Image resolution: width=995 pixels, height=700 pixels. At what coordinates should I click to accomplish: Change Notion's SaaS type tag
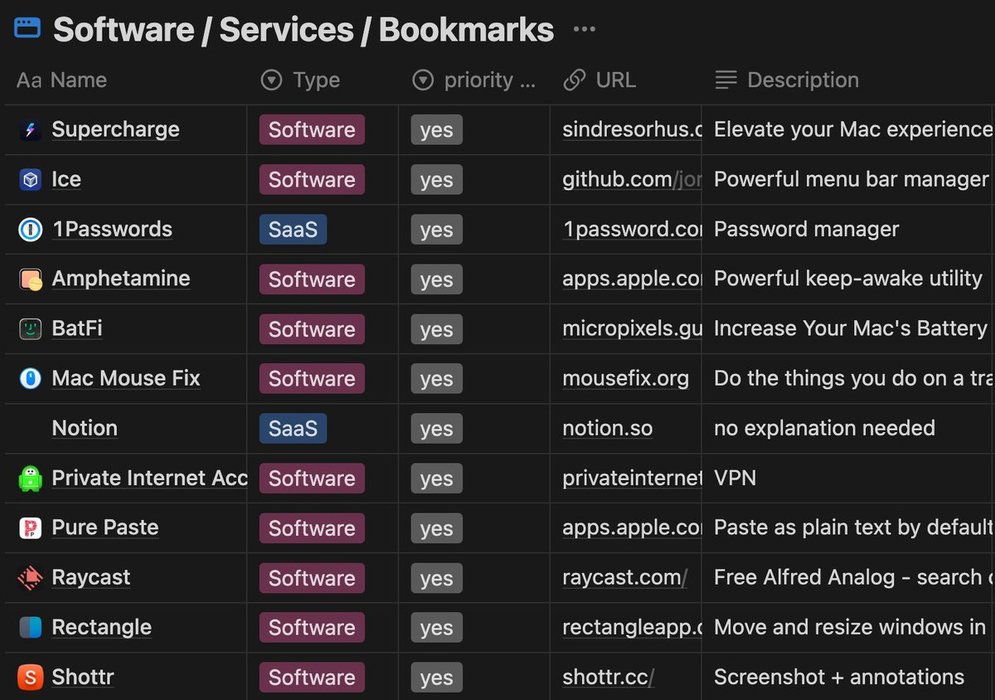point(293,428)
